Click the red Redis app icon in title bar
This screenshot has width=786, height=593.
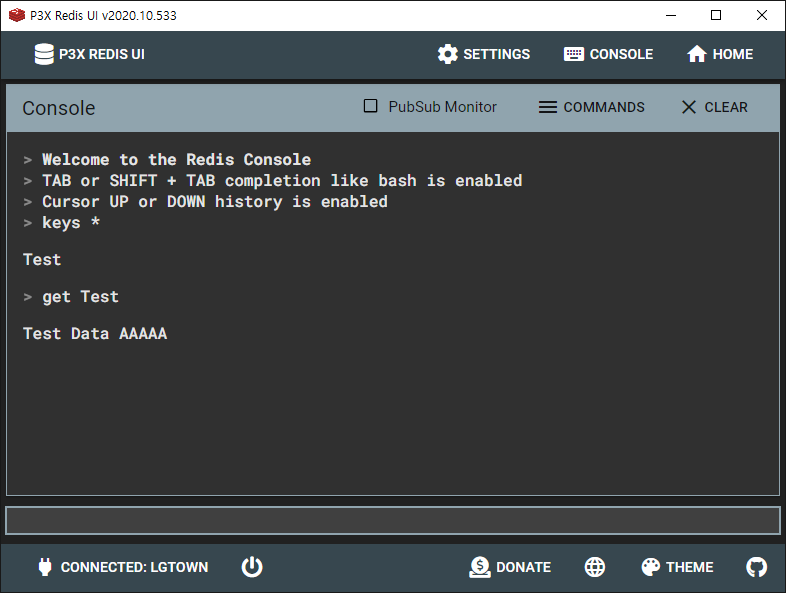coord(17,15)
